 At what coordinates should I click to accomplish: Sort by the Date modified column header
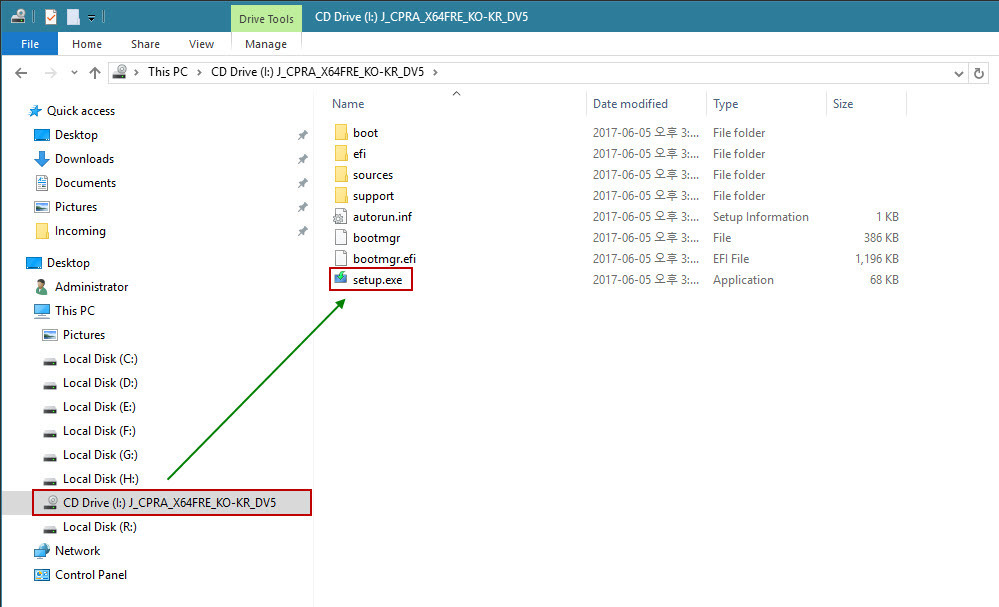click(x=630, y=104)
